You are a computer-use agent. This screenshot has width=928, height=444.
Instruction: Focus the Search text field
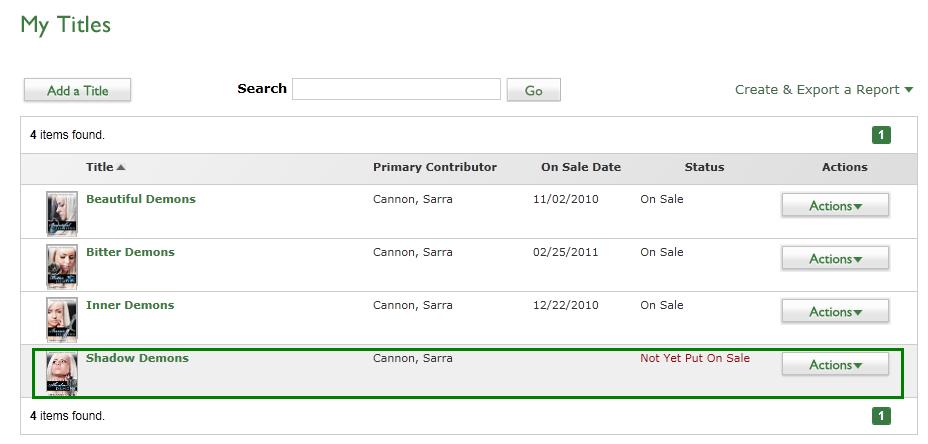click(x=396, y=90)
